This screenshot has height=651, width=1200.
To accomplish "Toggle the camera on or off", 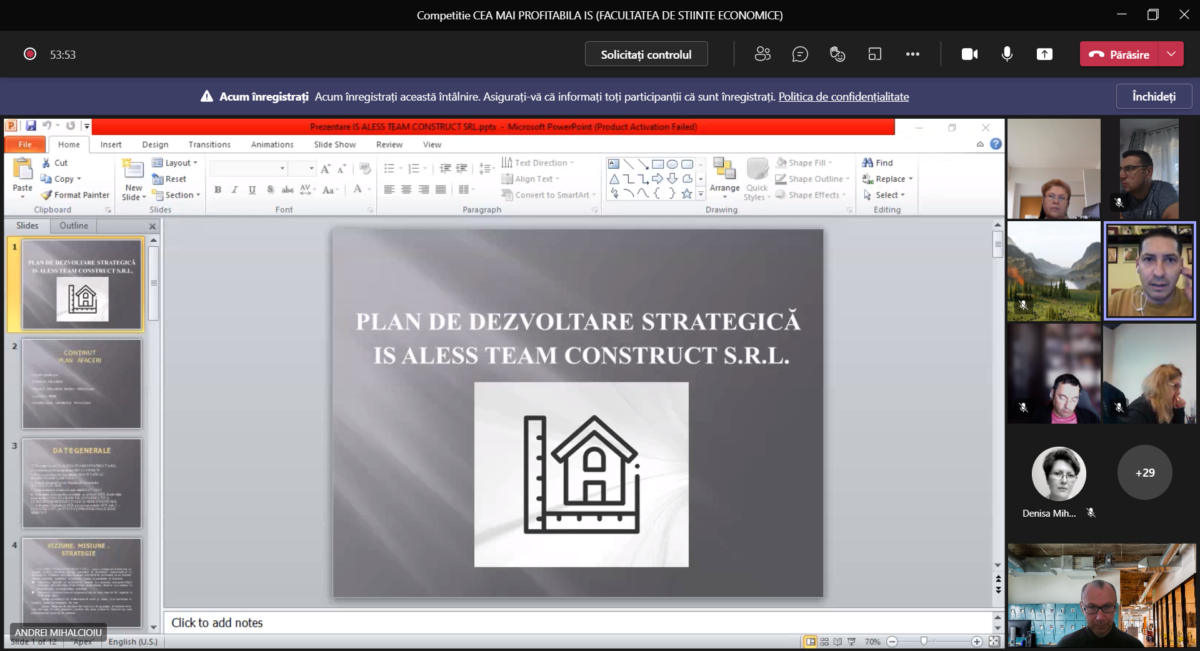I will pyautogui.click(x=969, y=54).
